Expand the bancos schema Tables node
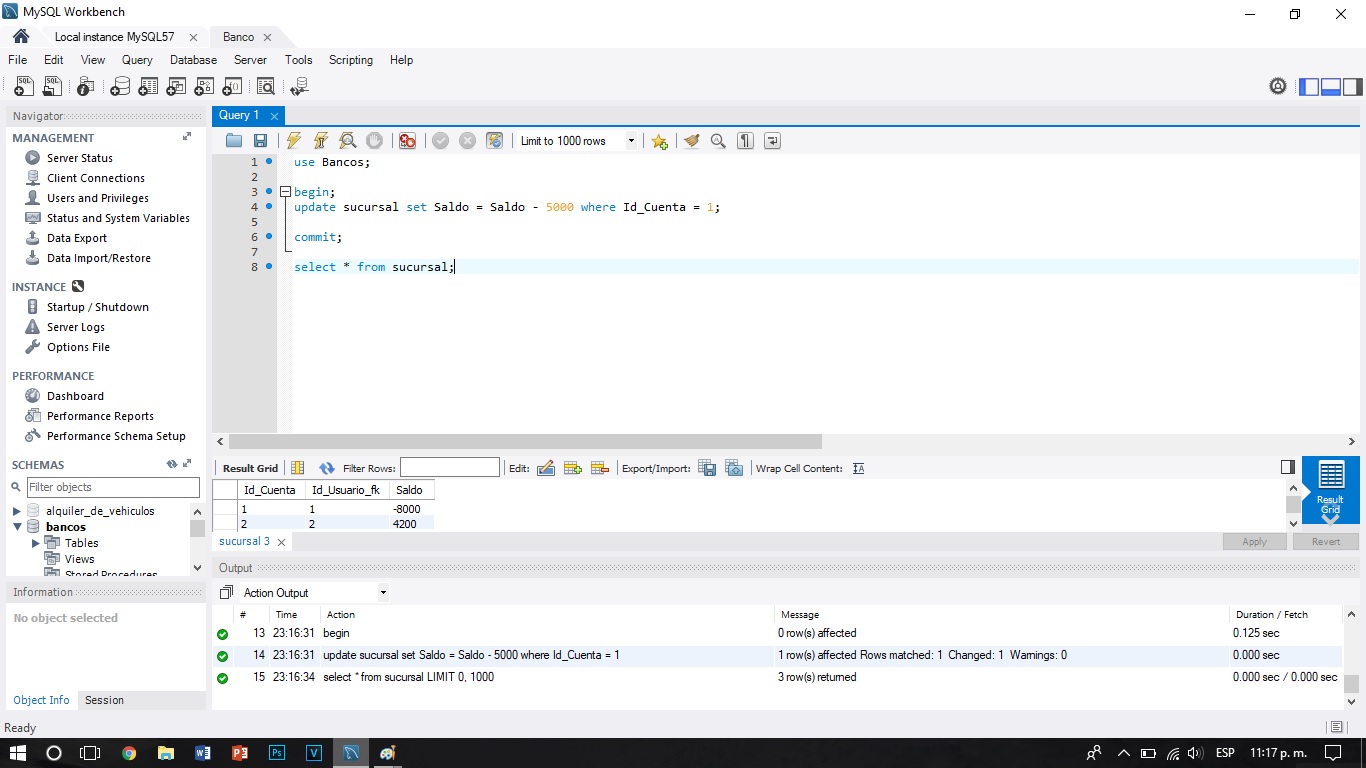1366x768 pixels. click(35, 542)
